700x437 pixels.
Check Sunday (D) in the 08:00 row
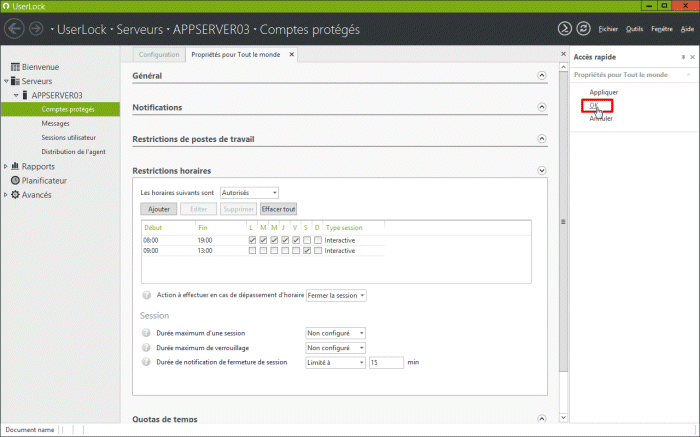point(318,240)
